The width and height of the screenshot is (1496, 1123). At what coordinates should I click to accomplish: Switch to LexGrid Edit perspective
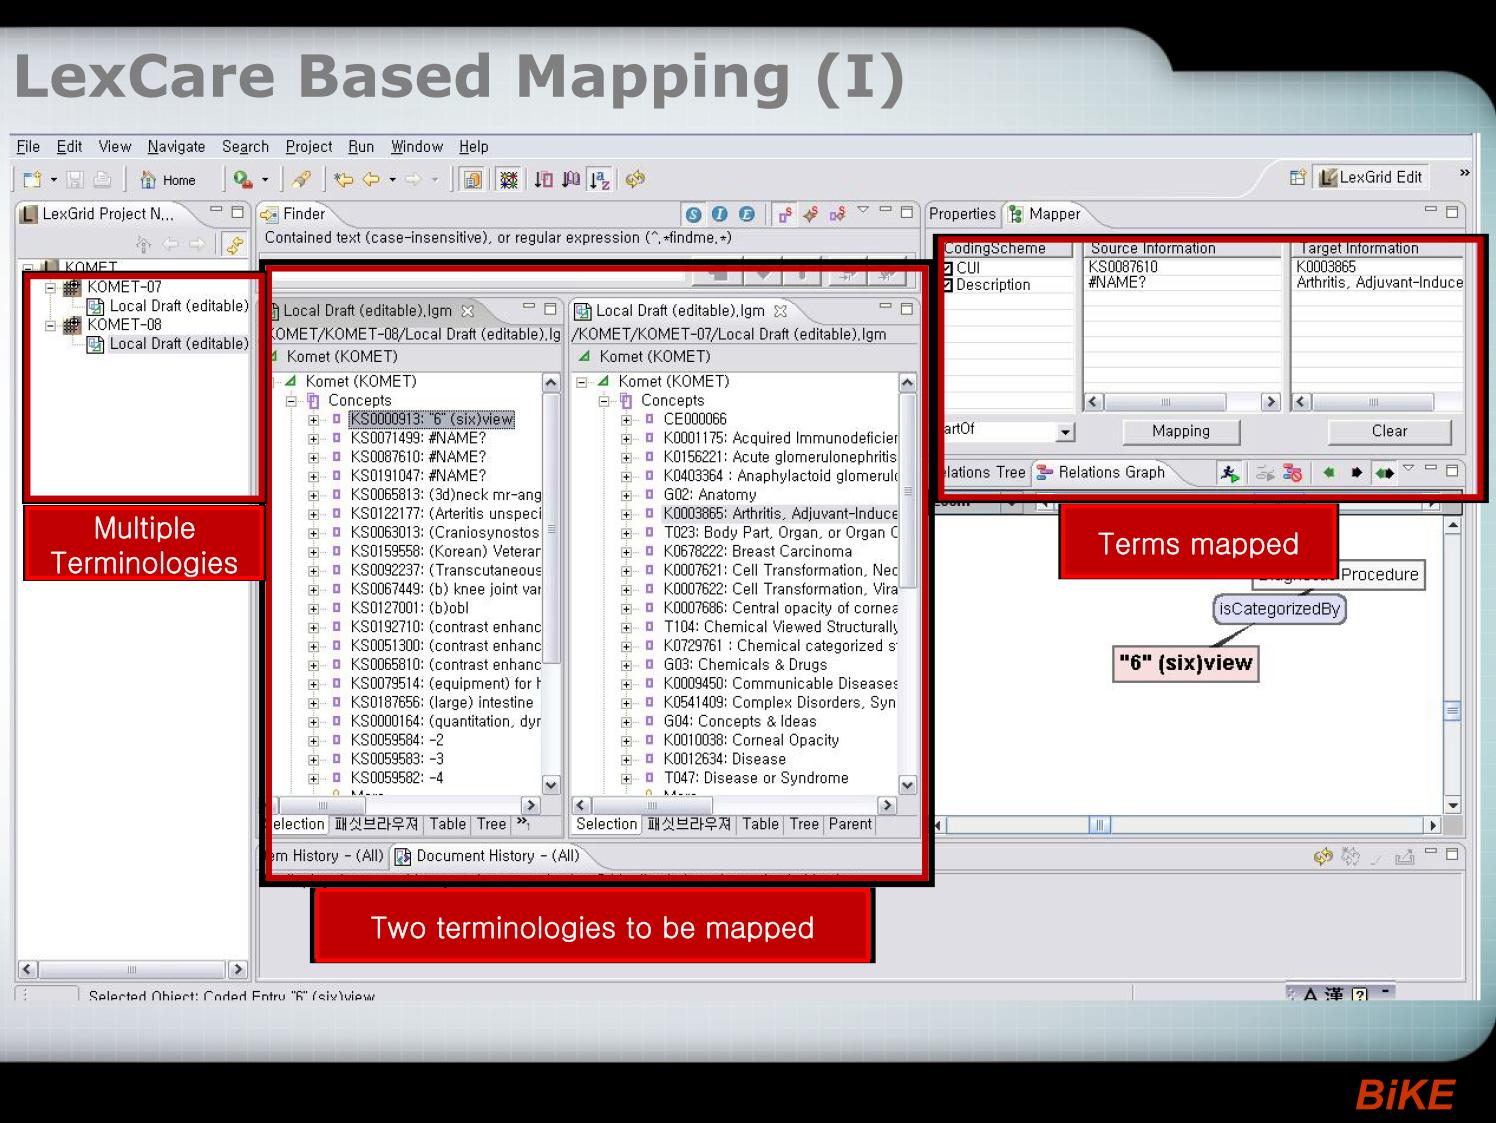tap(1371, 178)
